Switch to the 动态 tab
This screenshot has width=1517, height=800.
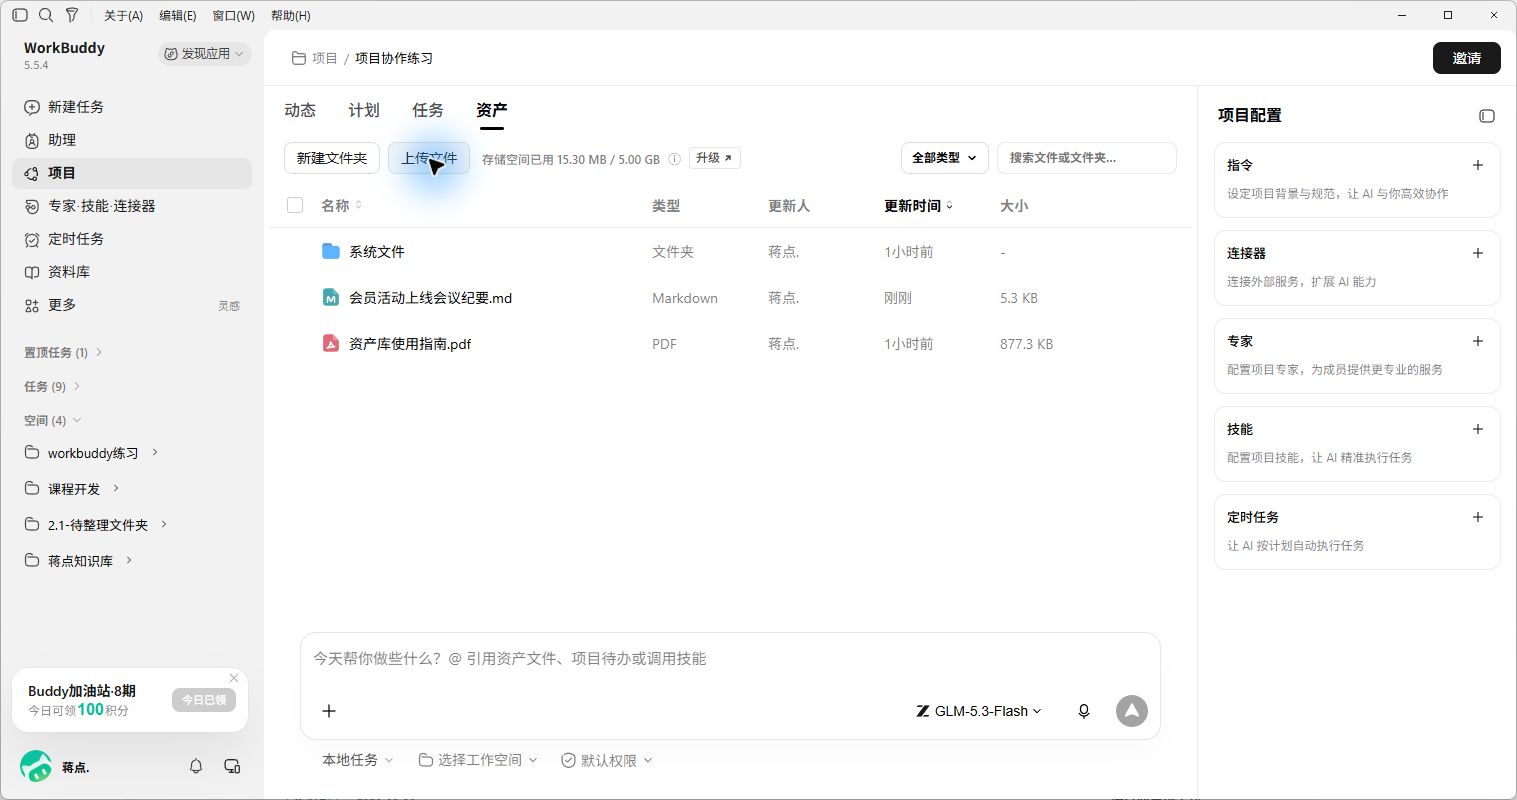300,110
